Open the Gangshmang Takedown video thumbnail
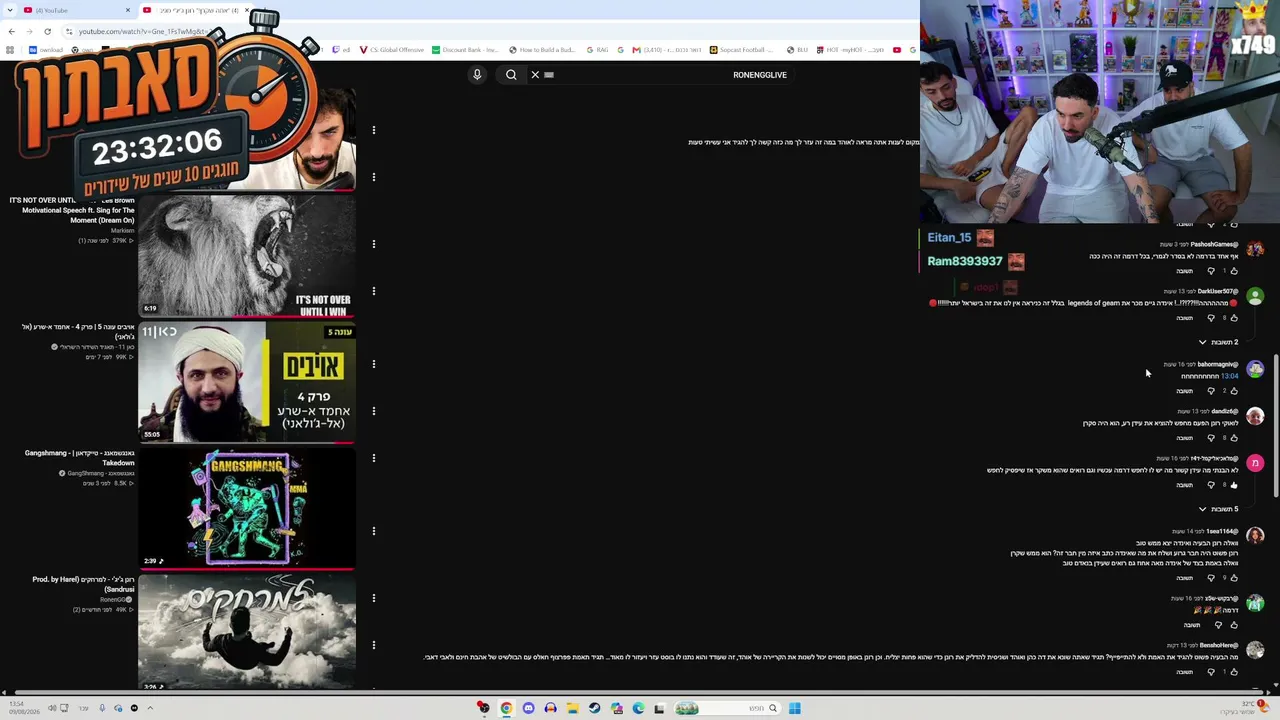 [247, 508]
